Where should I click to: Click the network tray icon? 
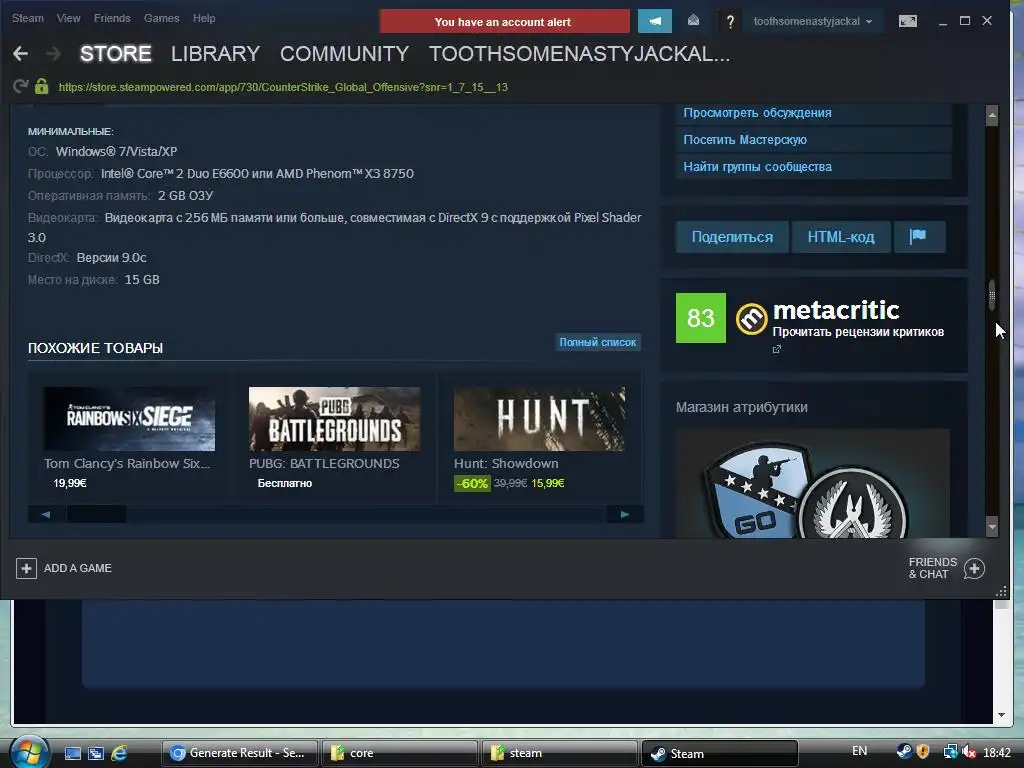click(x=950, y=752)
